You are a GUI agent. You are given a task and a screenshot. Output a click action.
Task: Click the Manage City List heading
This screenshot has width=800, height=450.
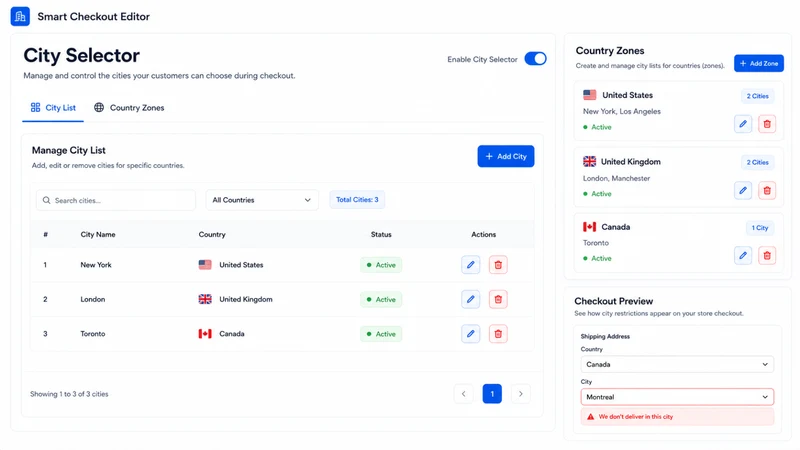(x=68, y=150)
